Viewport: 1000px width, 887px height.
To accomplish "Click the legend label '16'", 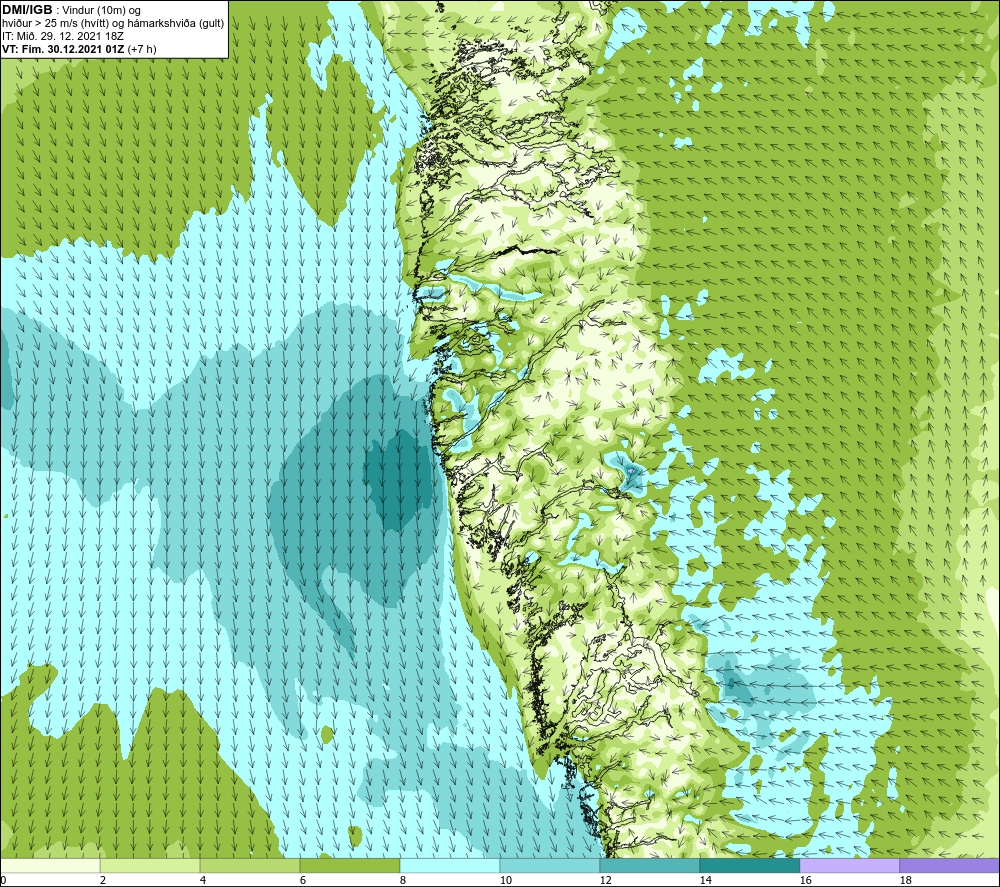I will point(805,881).
